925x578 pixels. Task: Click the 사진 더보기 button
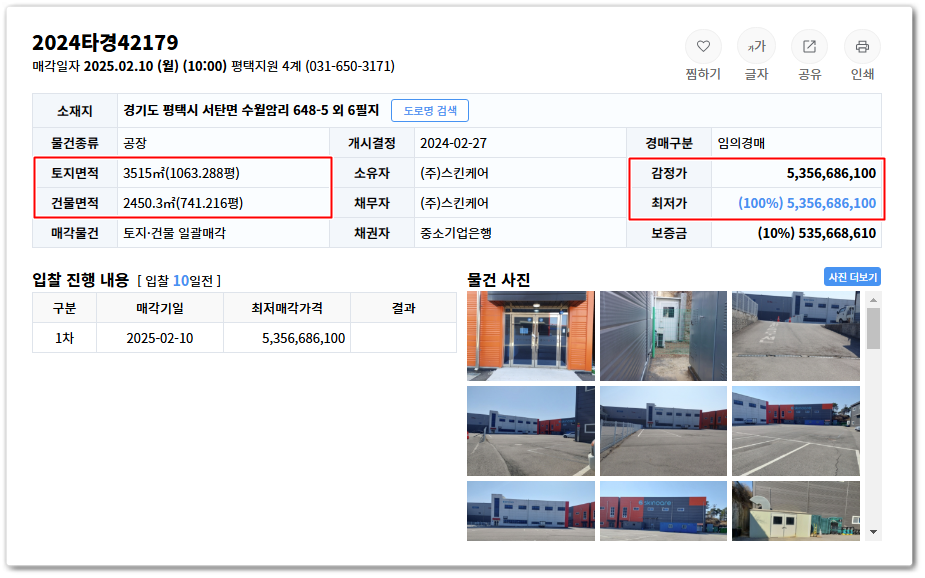pyautogui.click(x=852, y=277)
